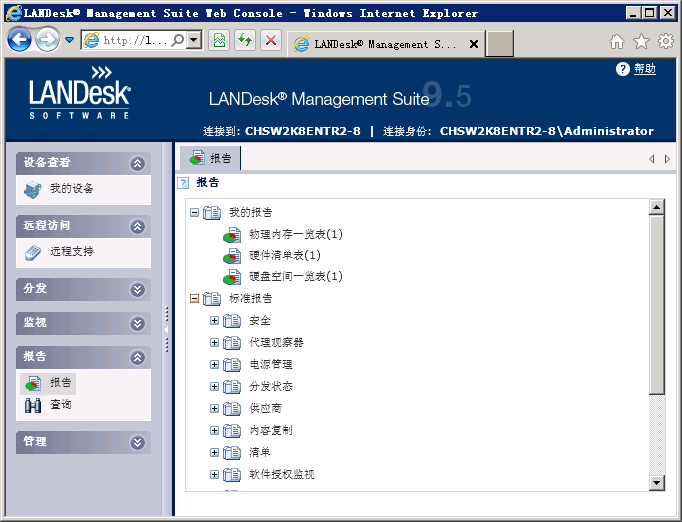Expand the 软件授权监视 folder node
Viewport: 682px width, 522px height.
tap(214, 474)
